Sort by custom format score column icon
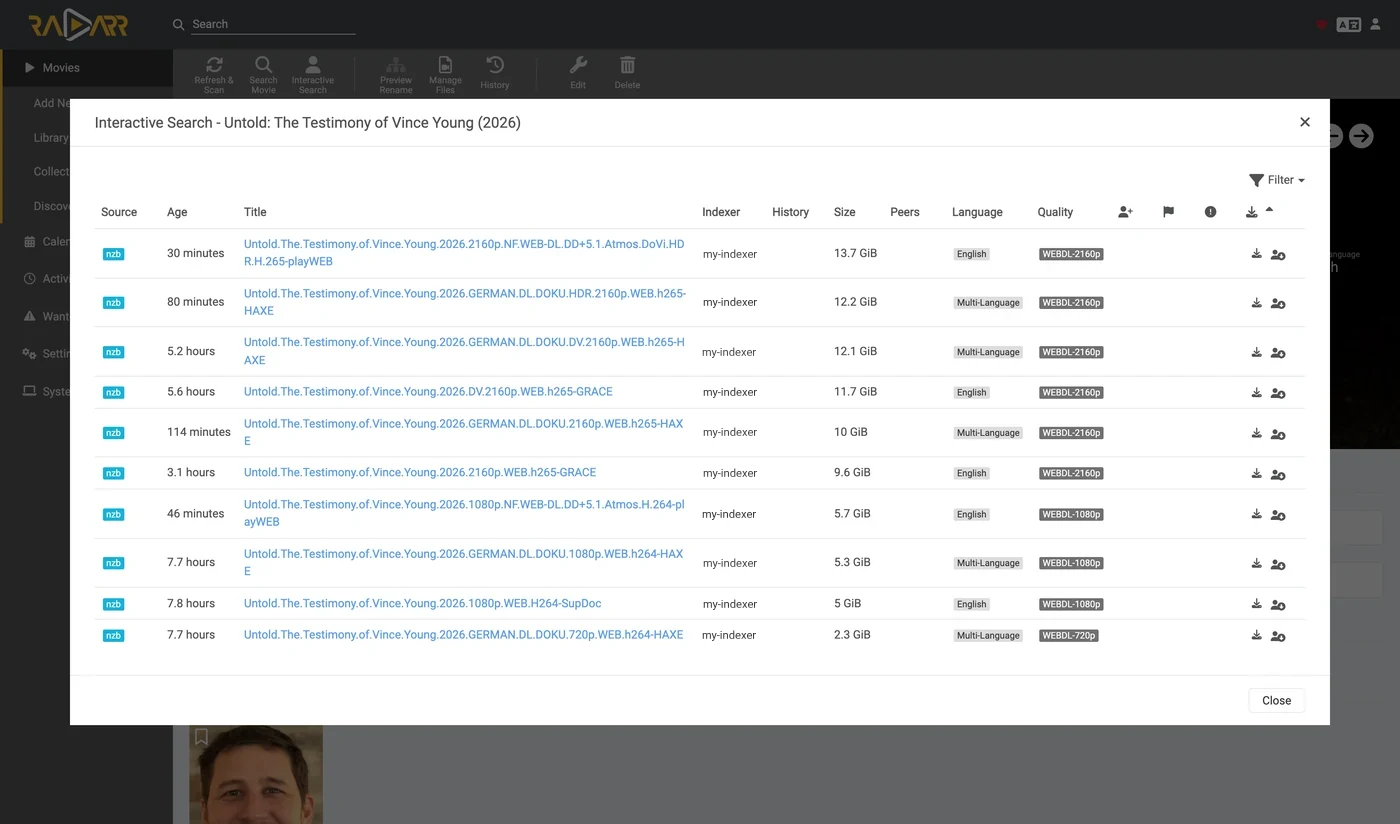 (1125, 212)
